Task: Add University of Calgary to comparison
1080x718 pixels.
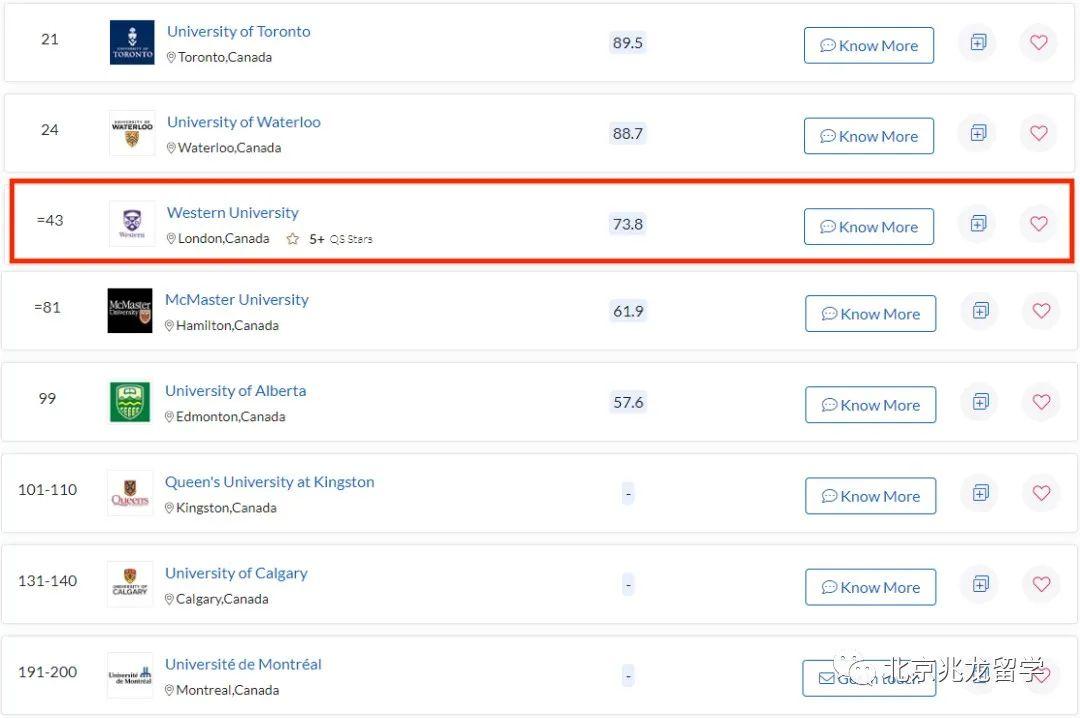Action: 979,584
